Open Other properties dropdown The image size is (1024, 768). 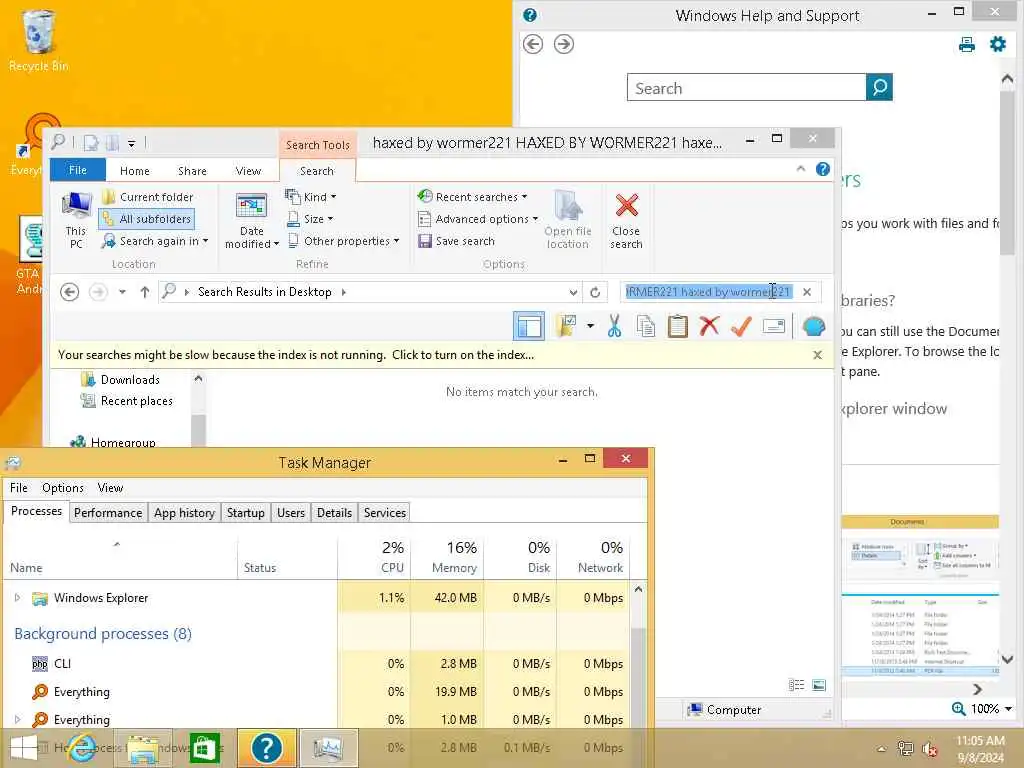pos(344,241)
